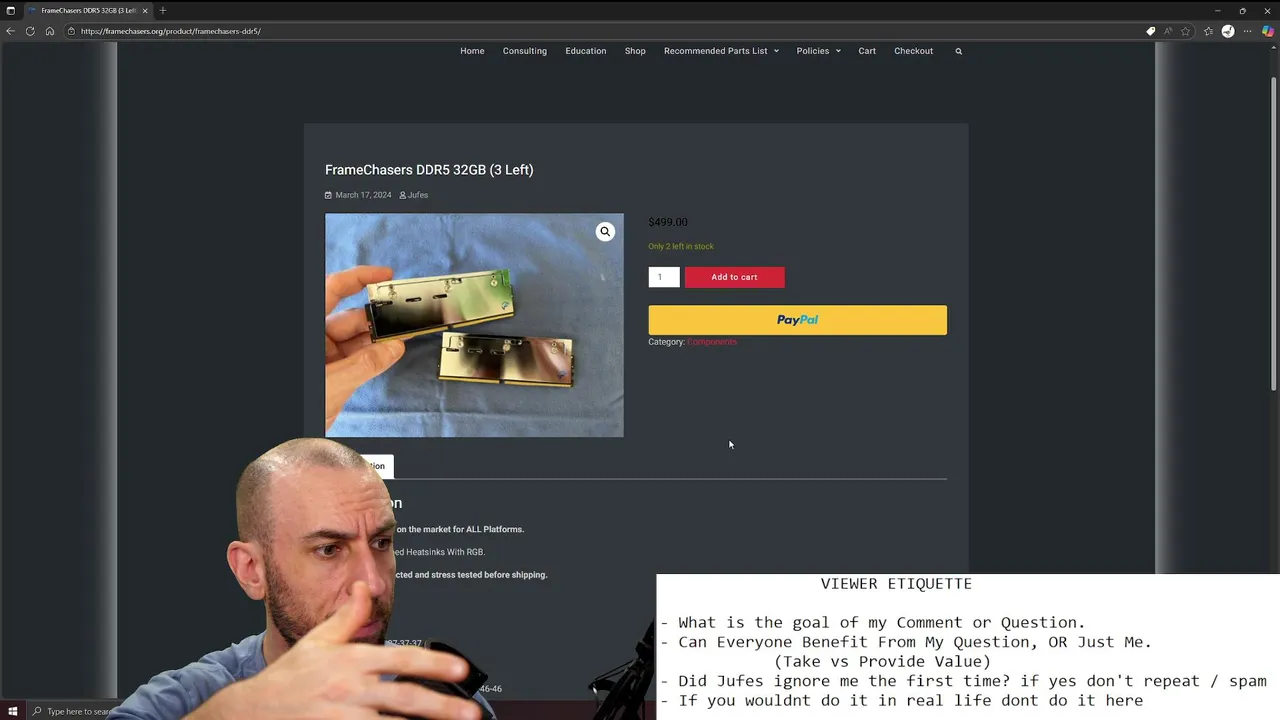Open the favorites list
This screenshot has width=1280, height=720.
click(x=1208, y=31)
